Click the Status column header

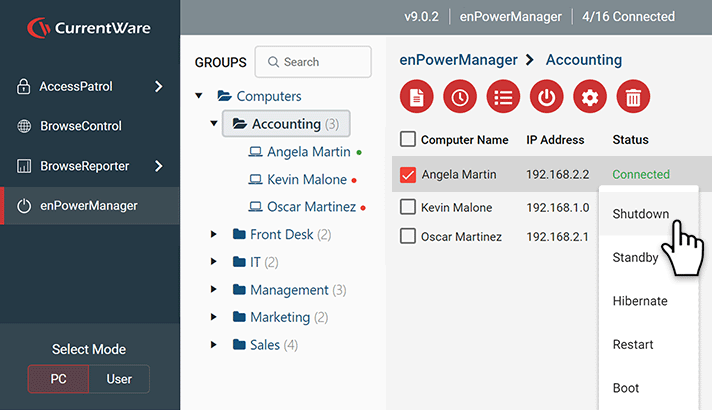click(630, 139)
